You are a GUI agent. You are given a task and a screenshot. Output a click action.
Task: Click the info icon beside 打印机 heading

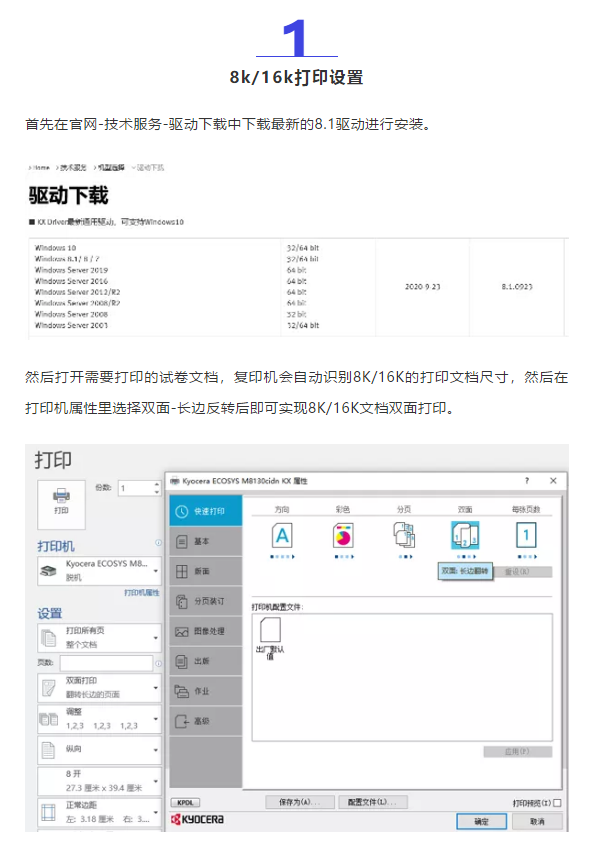[158, 542]
